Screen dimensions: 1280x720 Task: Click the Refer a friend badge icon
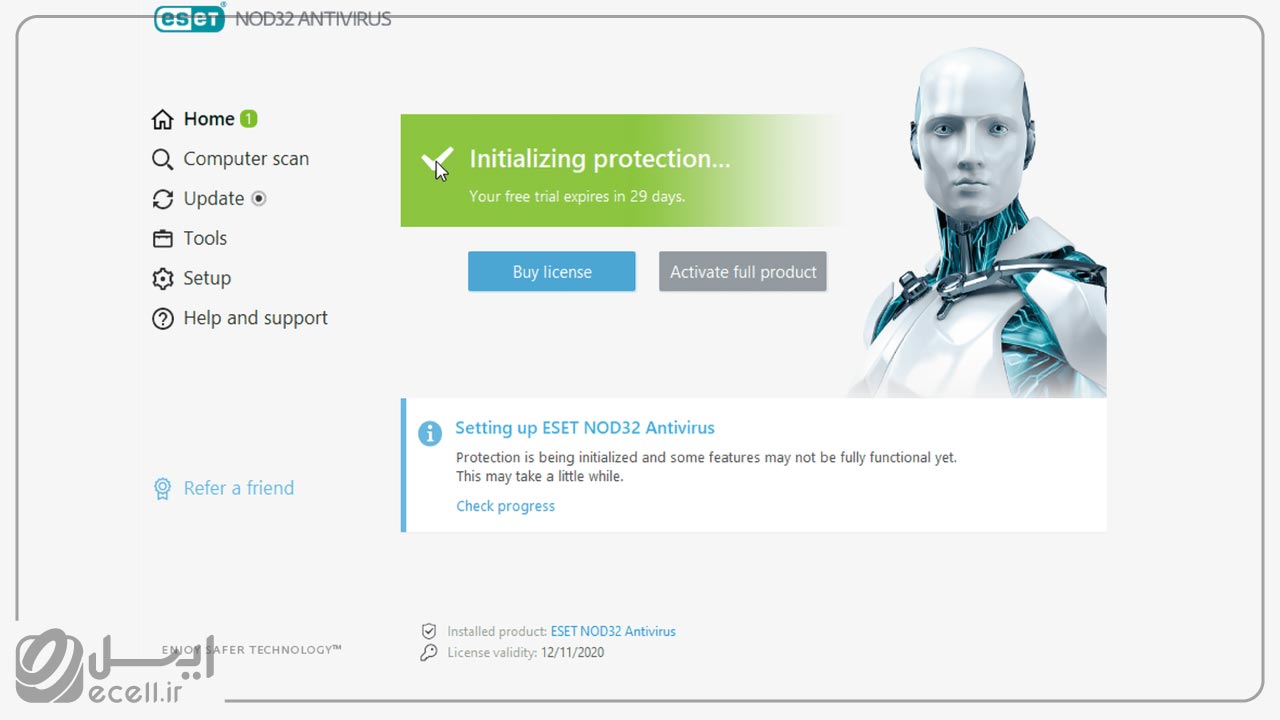[x=162, y=488]
